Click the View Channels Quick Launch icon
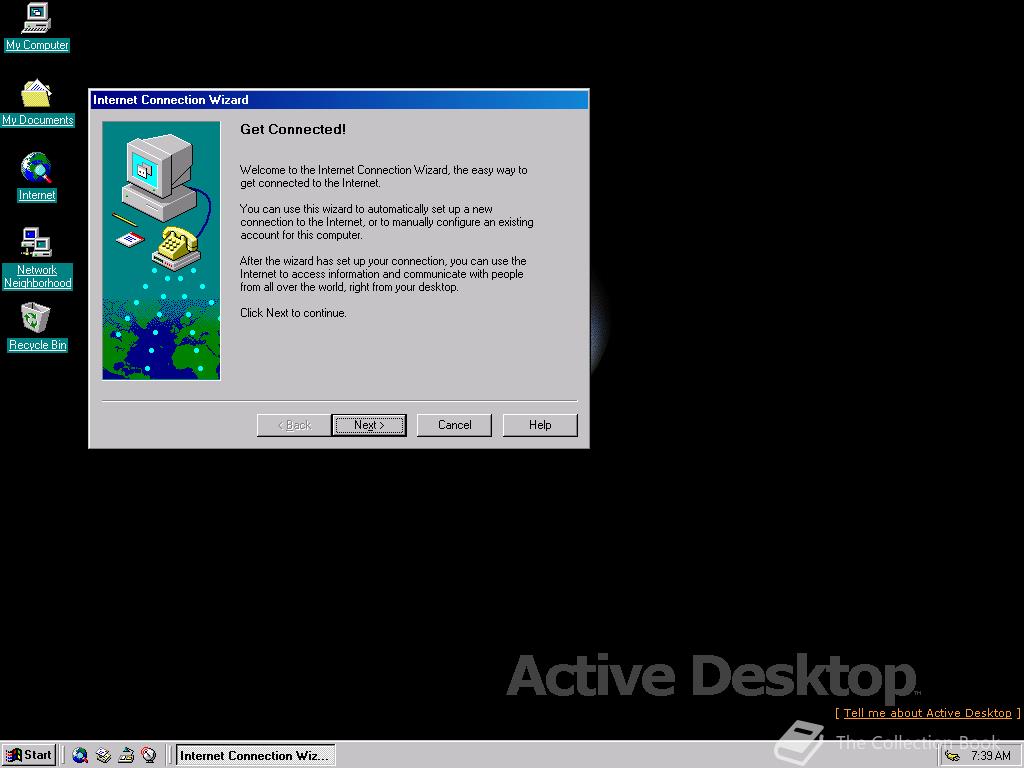The width and height of the screenshot is (1024, 768). tap(149, 755)
